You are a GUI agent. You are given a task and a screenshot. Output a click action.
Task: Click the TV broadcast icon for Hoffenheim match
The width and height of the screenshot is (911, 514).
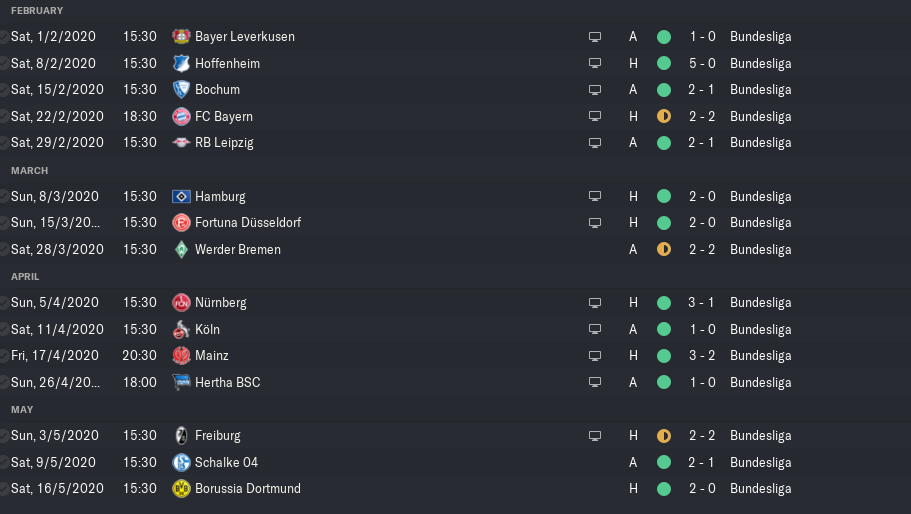coord(595,63)
